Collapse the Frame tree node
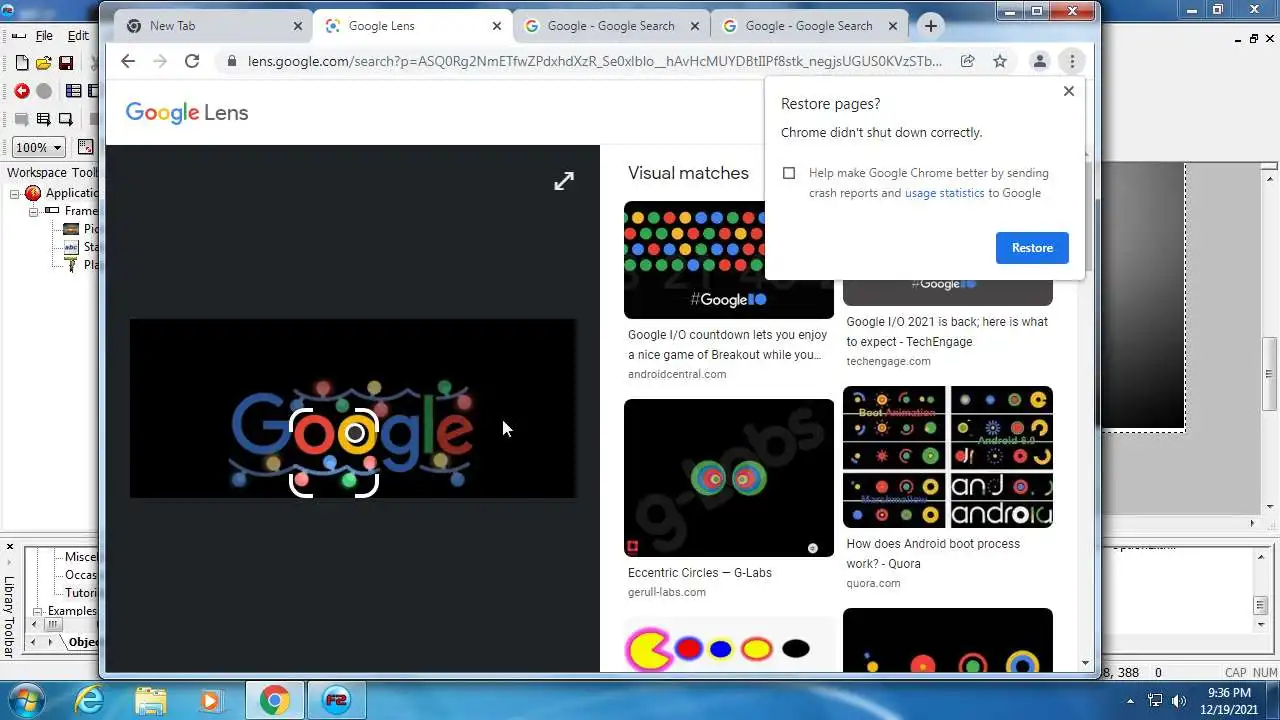The width and height of the screenshot is (1280, 720). click(33, 212)
